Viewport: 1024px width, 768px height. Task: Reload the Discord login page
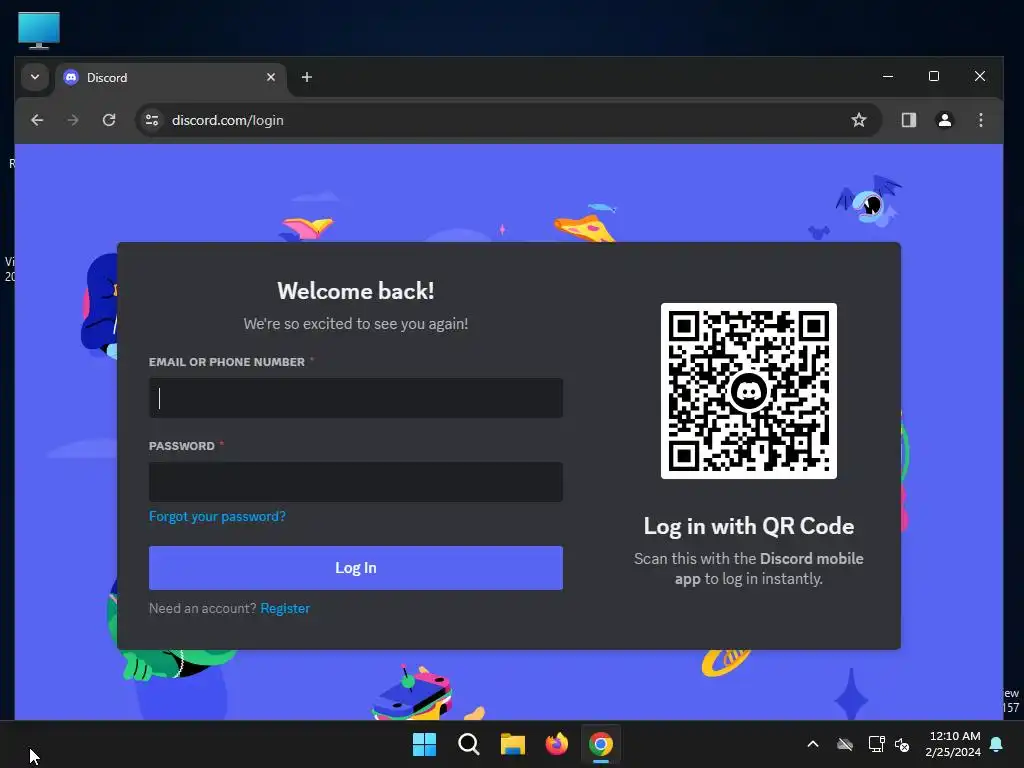click(109, 120)
